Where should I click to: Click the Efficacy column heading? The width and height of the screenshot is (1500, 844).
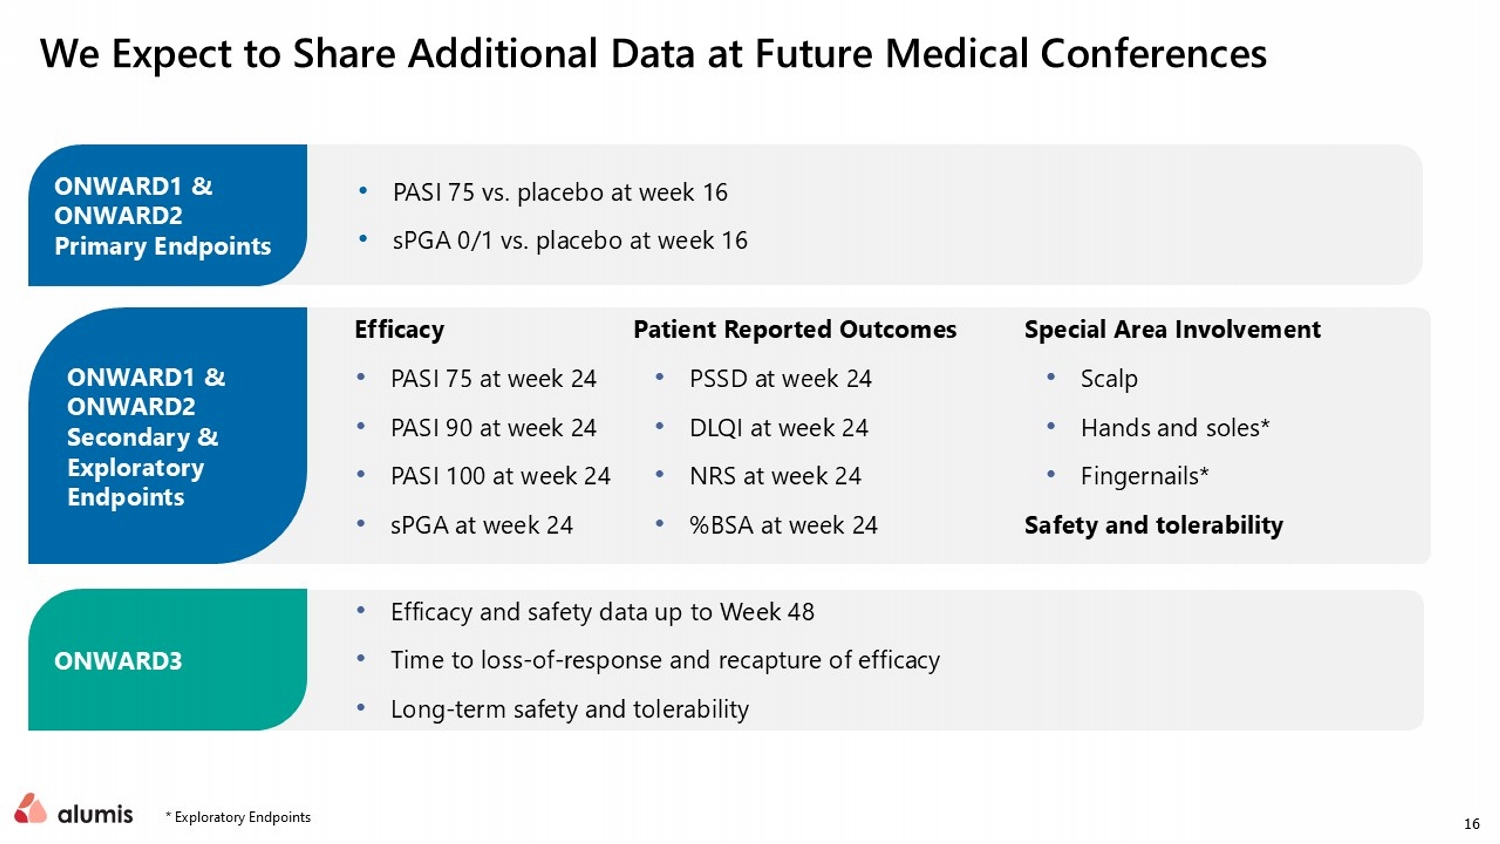click(399, 330)
